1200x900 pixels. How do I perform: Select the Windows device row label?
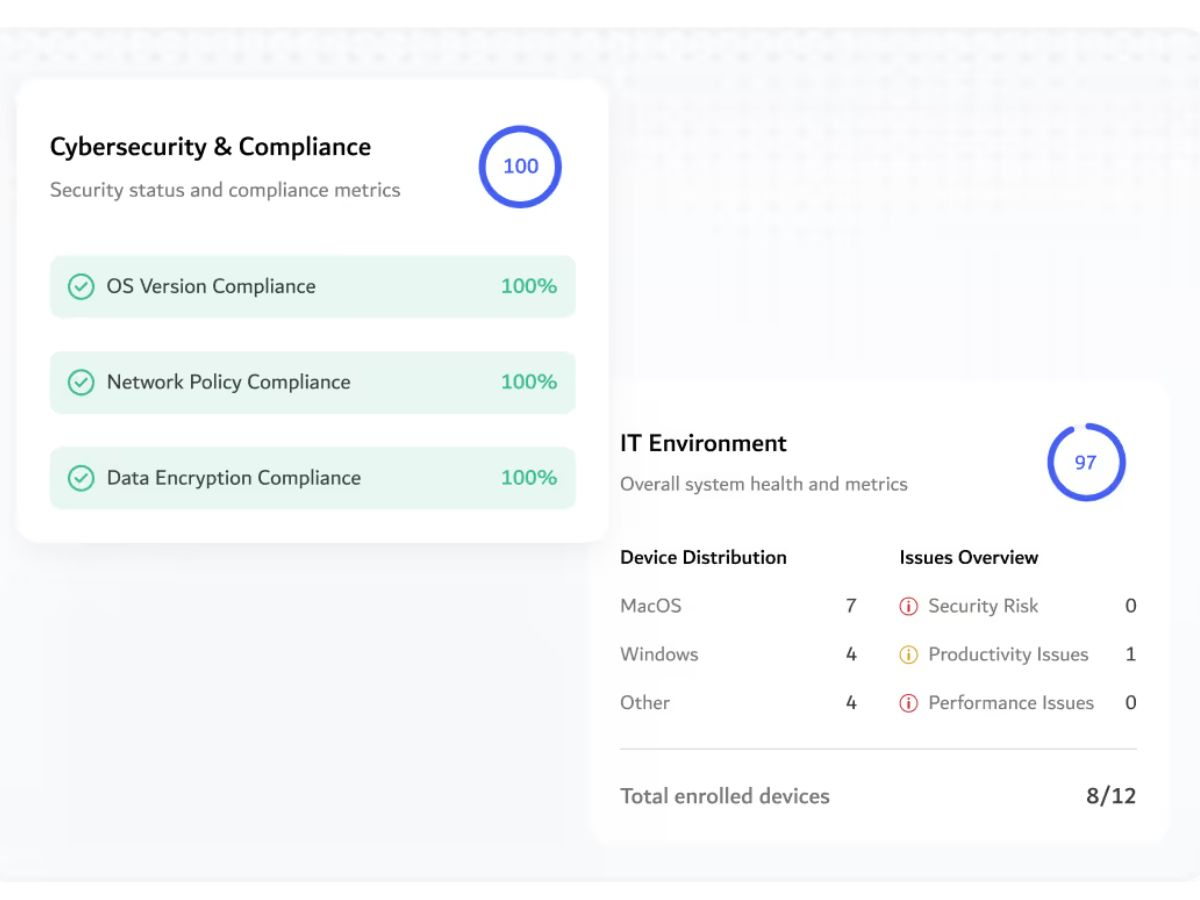(x=659, y=654)
